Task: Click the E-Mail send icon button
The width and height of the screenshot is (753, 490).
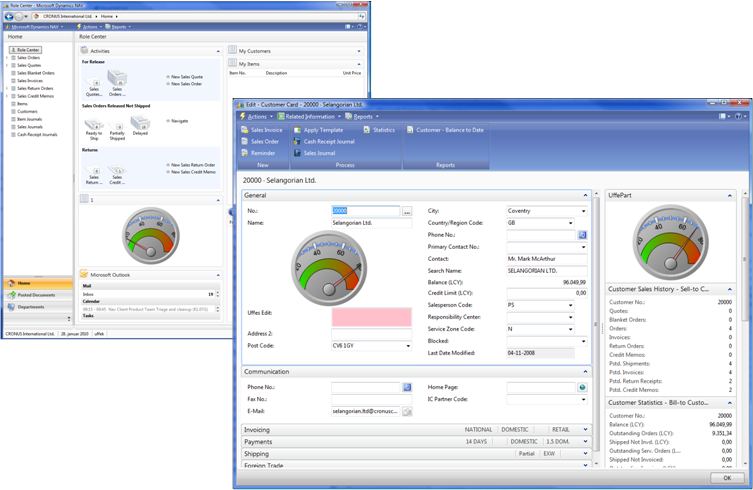Action: click(407, 411)
